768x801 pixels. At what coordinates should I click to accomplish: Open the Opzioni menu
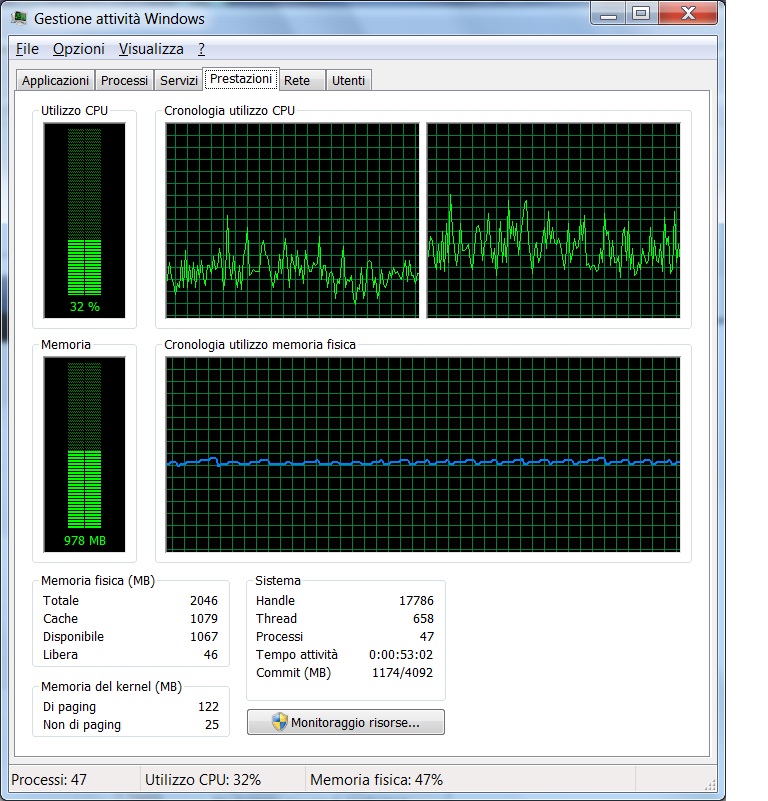[x=78, y=49]
